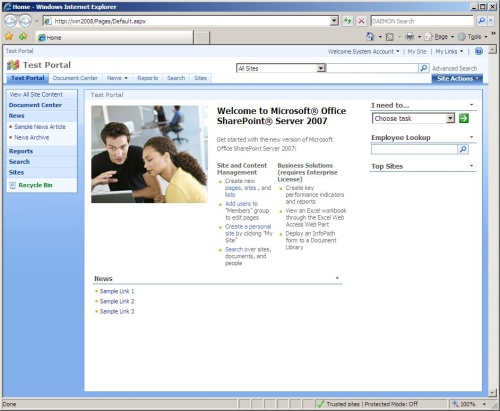The width and height of the screenshot is (500, 411).
Task: Expand the Employee Lookup web part menu
Action: click(471, 137)
